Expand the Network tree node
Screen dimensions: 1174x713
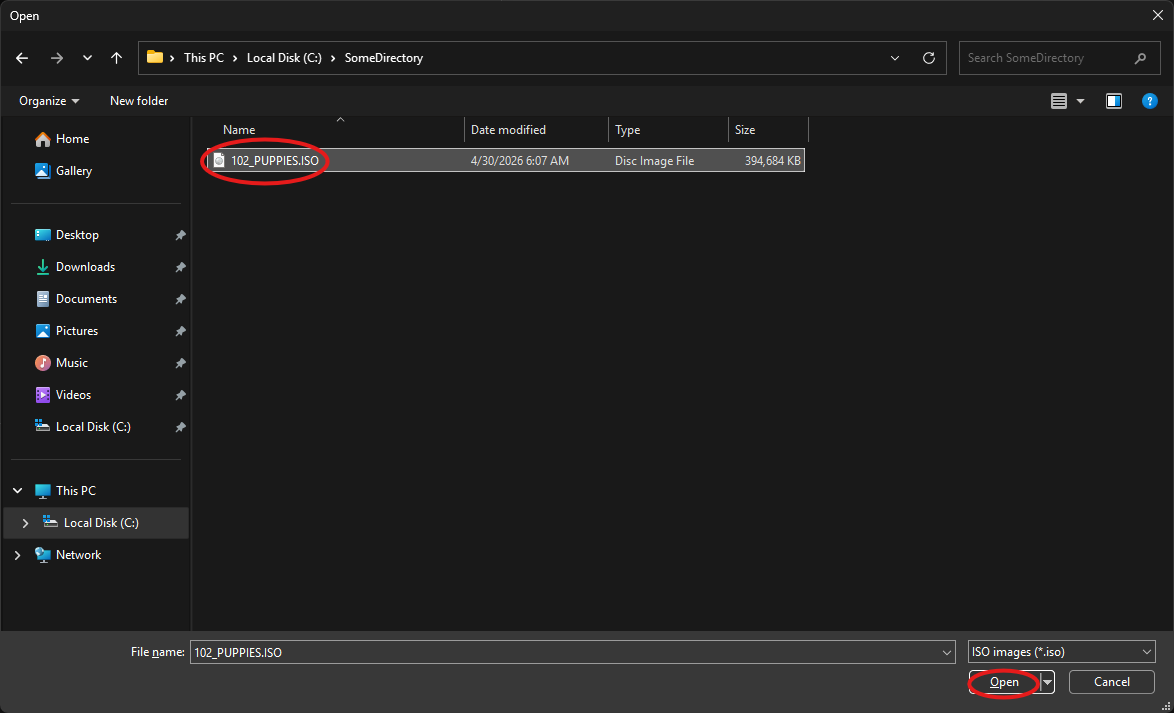pyautogui.click(x=17, y=555)
